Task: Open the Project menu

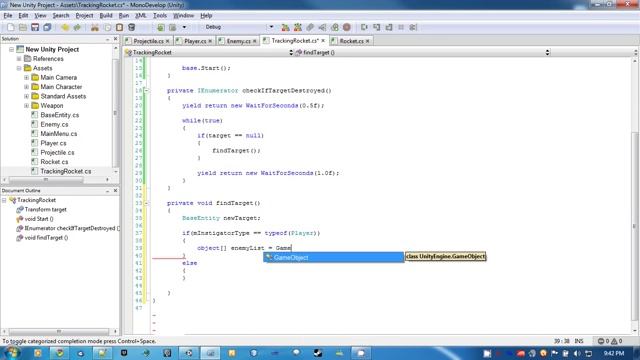Action: pos(84,16)
